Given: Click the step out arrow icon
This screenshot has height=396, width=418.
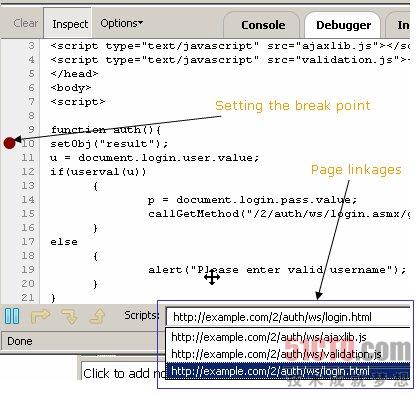Looking at the screenshot, I should click(97, 316).
